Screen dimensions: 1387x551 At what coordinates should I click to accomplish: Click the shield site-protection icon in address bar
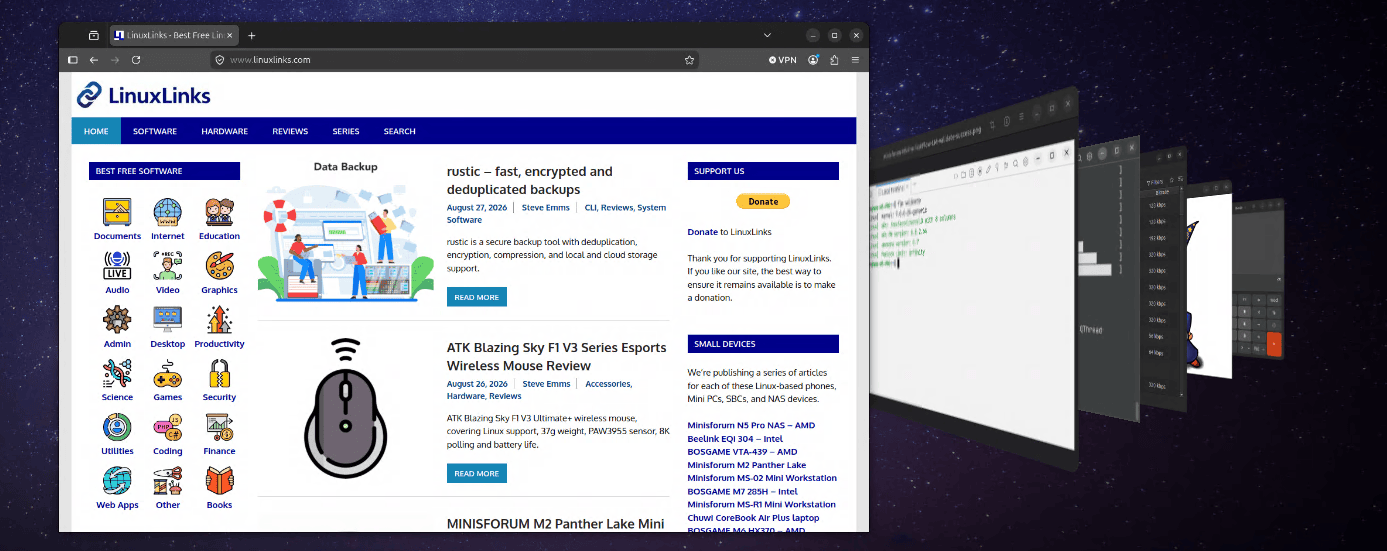tap(220, 60)
